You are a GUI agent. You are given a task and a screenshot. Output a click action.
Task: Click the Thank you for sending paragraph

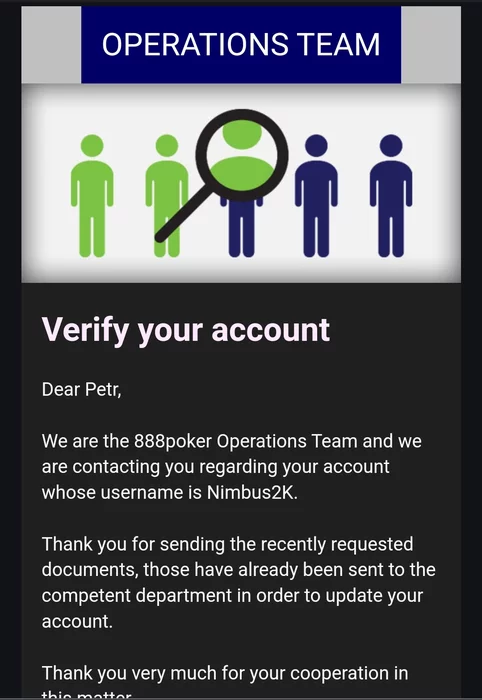238,583
